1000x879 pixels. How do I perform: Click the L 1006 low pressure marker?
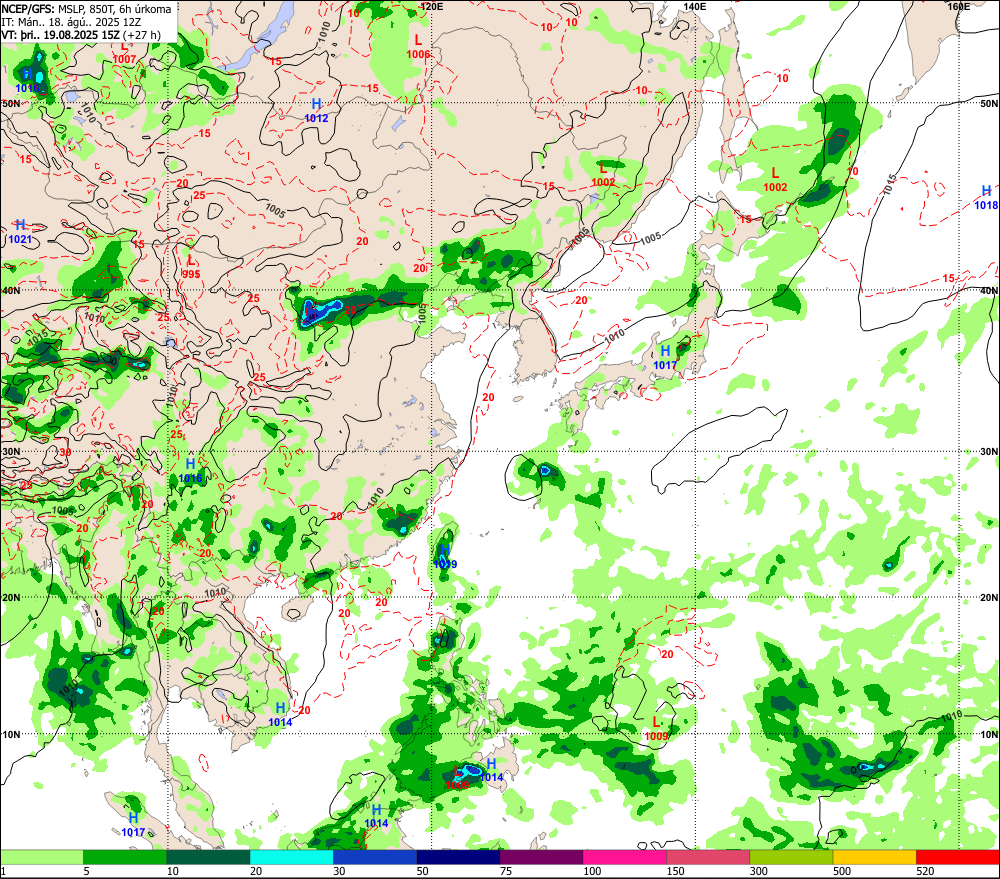pyautogui.click(x=418, y=47)
